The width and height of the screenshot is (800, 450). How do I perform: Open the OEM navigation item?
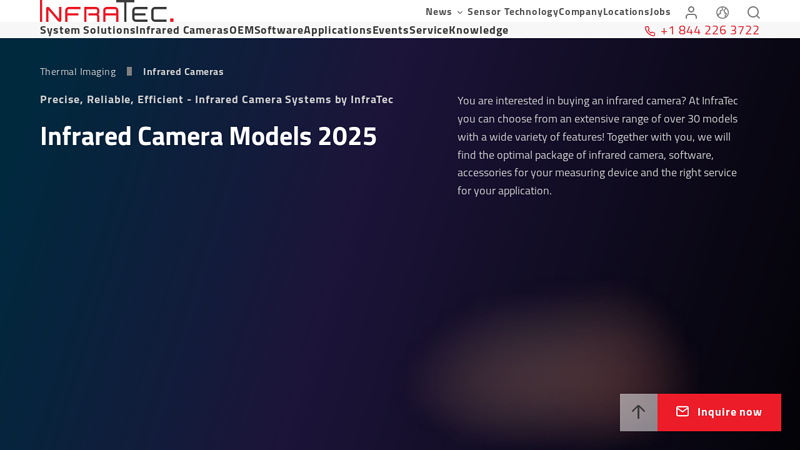coord(241,30)
